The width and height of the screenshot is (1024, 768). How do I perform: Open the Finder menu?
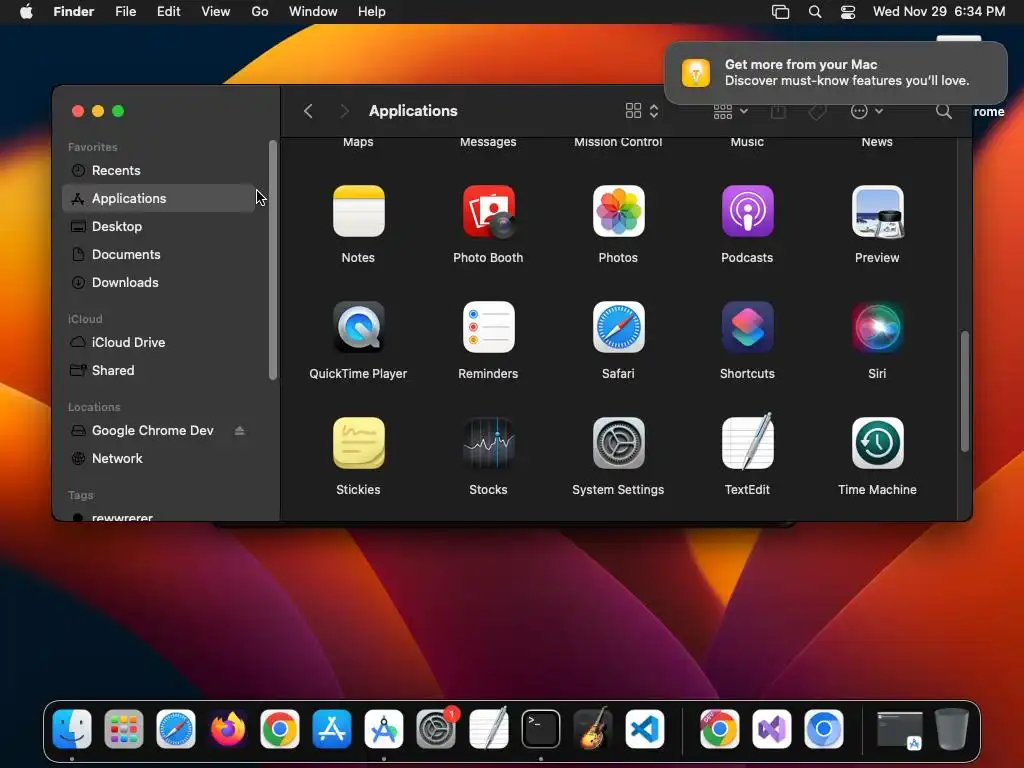74,12
